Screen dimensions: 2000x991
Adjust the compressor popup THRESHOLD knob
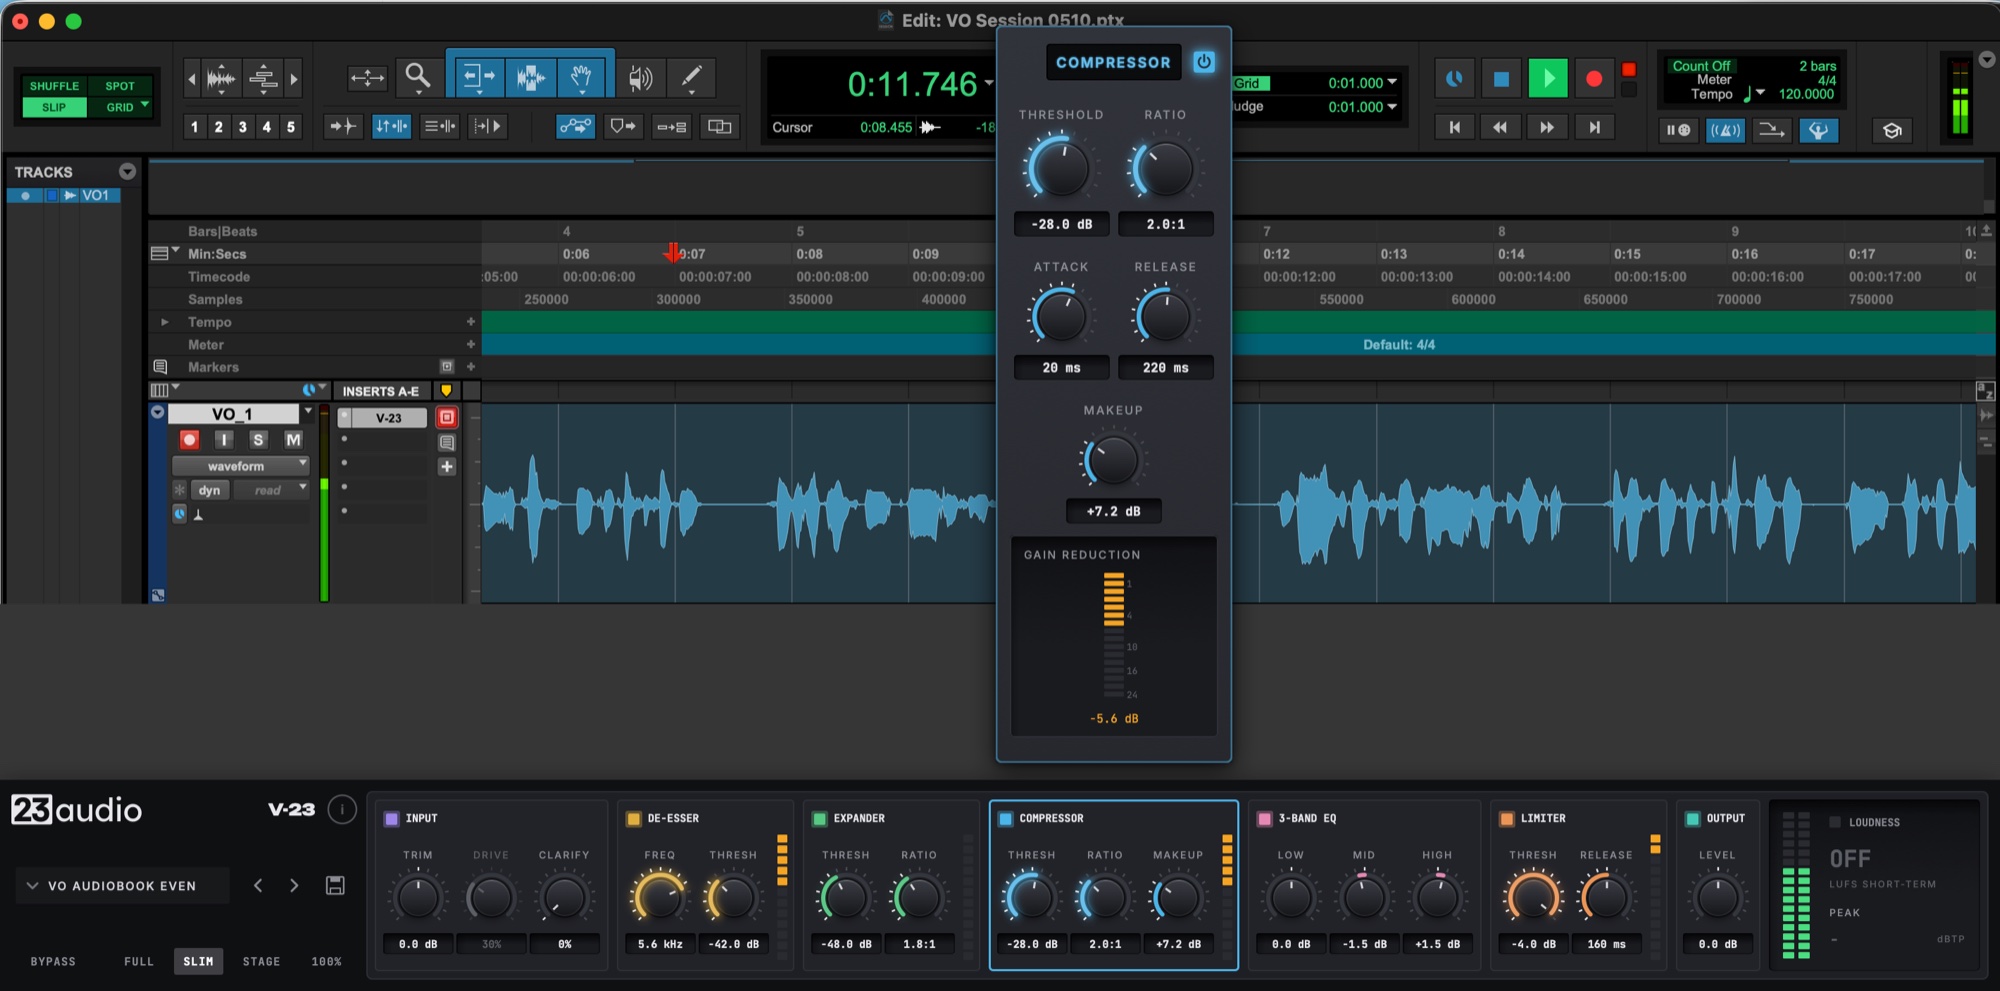coord(1060,168)
